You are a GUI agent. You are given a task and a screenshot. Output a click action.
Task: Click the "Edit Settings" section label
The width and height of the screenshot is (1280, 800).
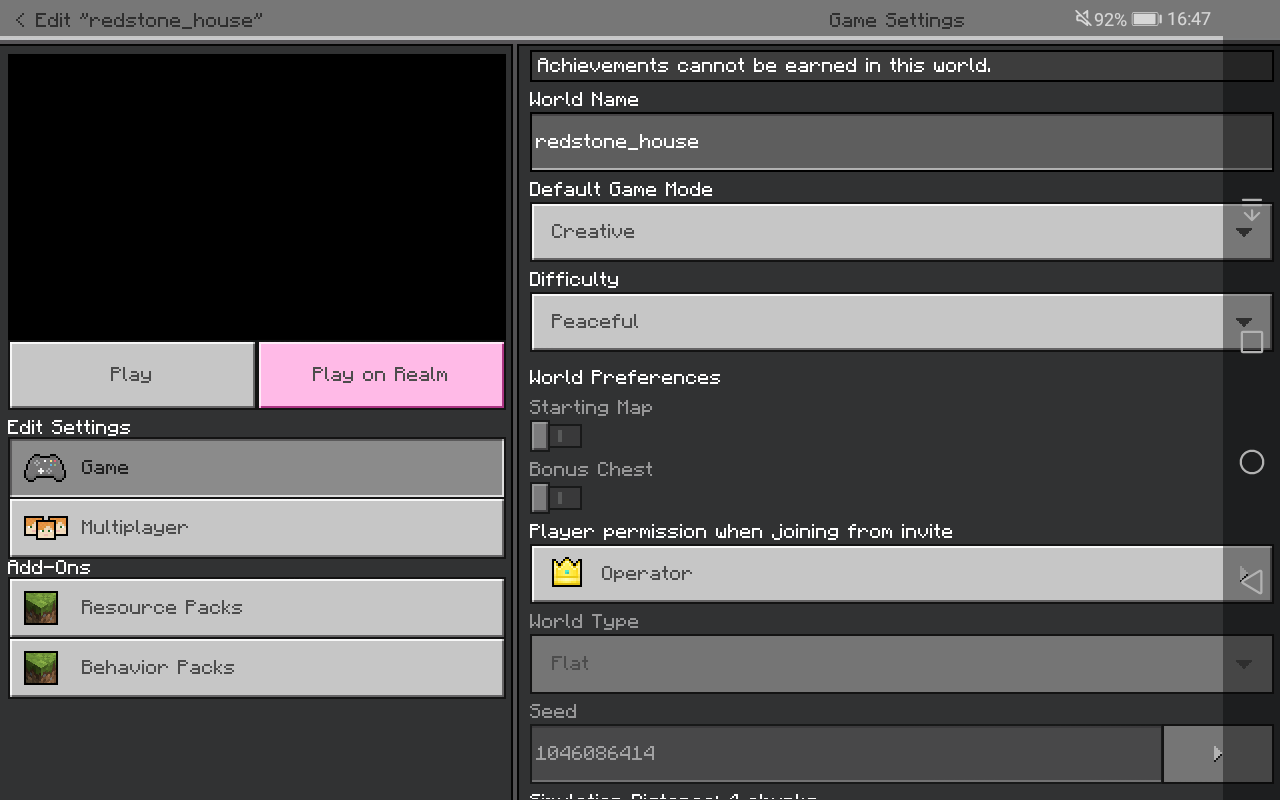(x=69, y=428)
